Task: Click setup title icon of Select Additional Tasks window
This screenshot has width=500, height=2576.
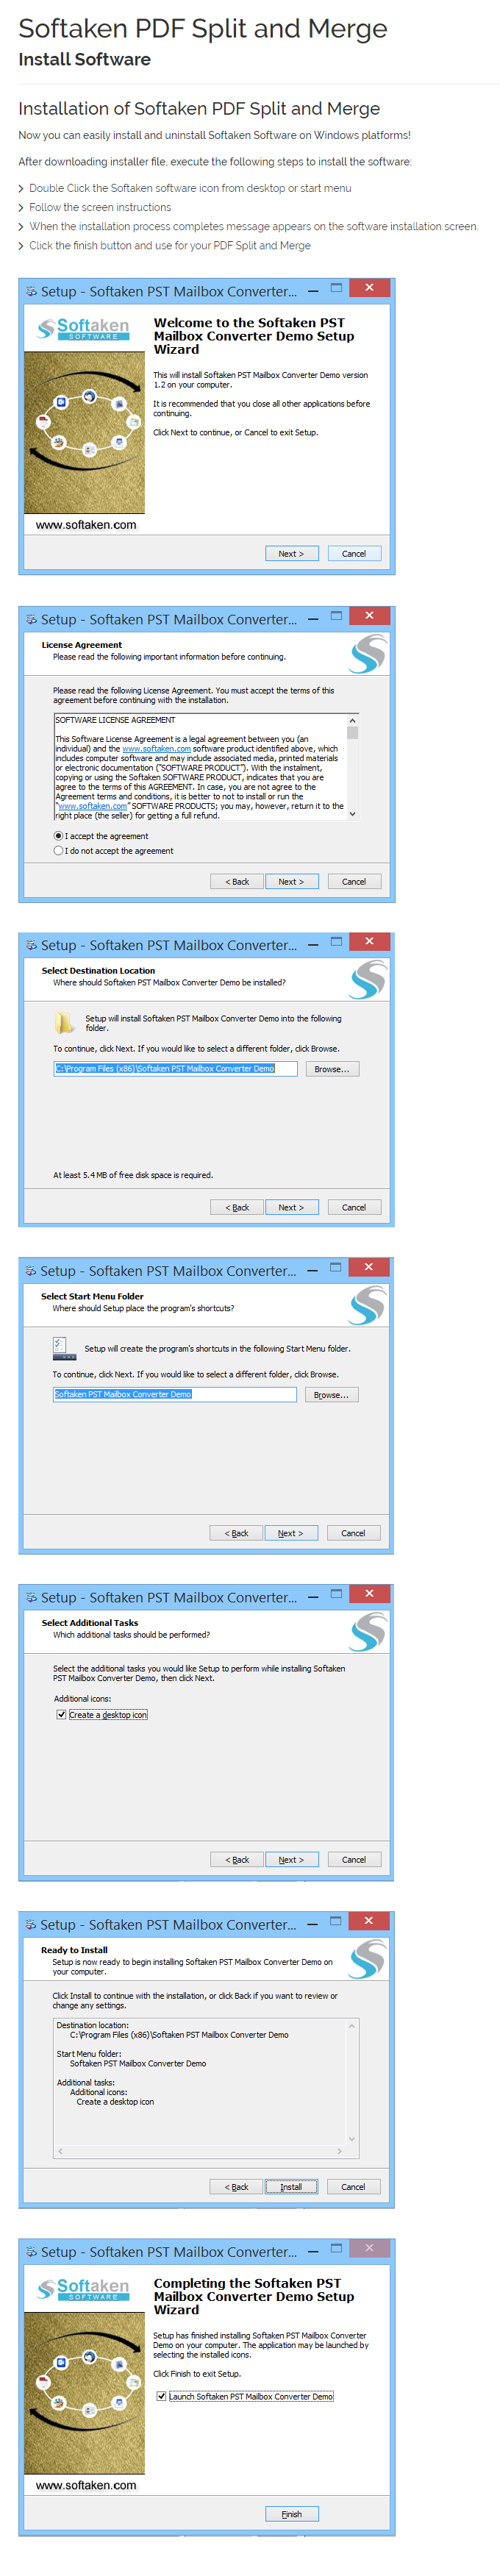Action: pyautogui.click(x=31, y=1597)
